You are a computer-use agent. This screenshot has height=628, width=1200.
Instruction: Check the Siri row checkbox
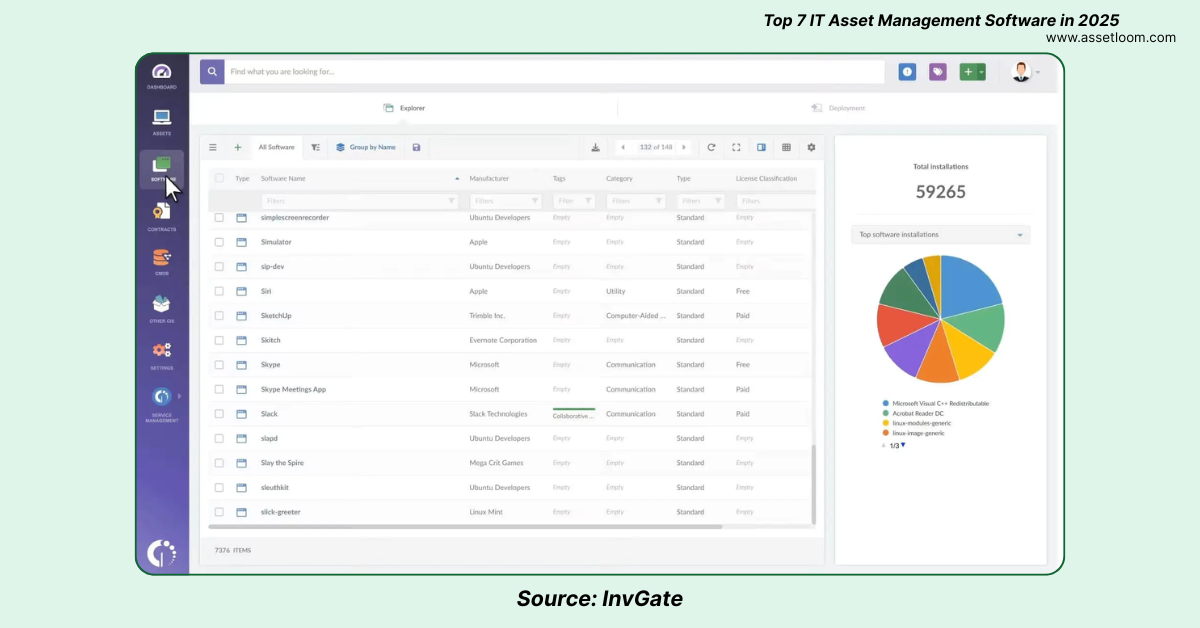219,291
